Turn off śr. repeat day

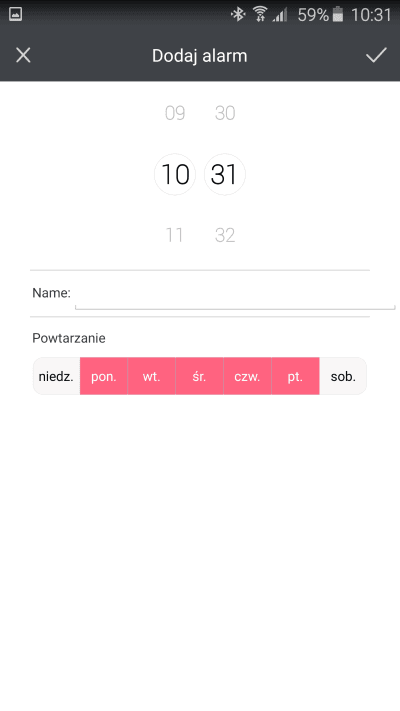pyautogui.click(x=200, y=376)
